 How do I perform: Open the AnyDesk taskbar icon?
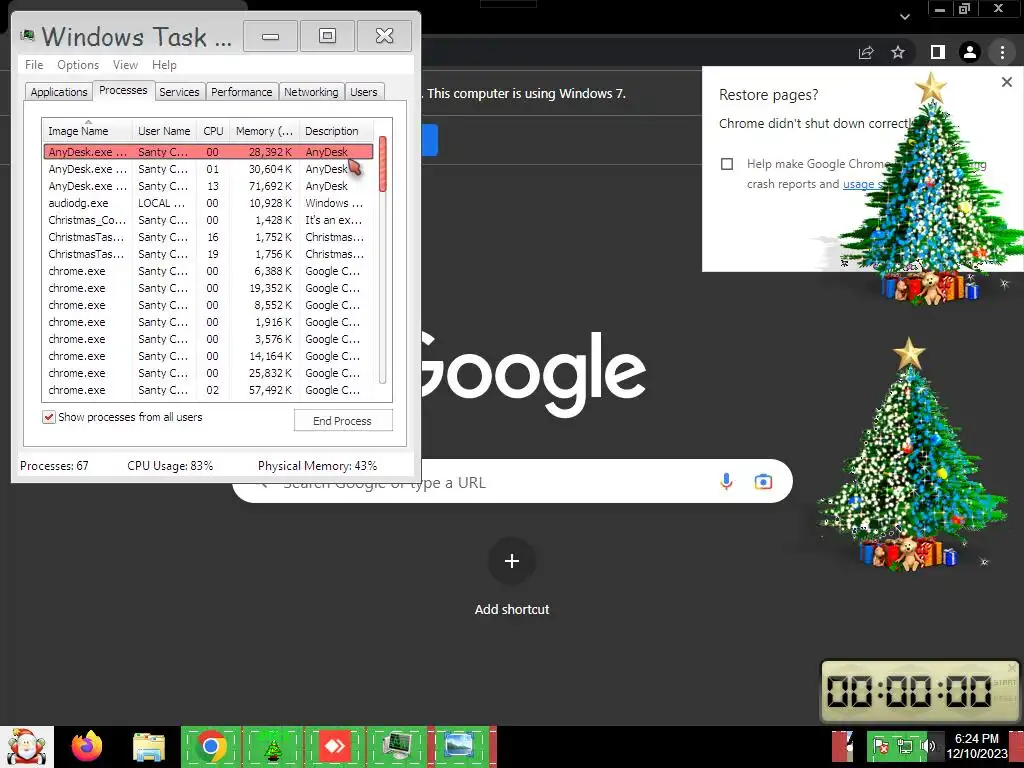click(334, 746)
